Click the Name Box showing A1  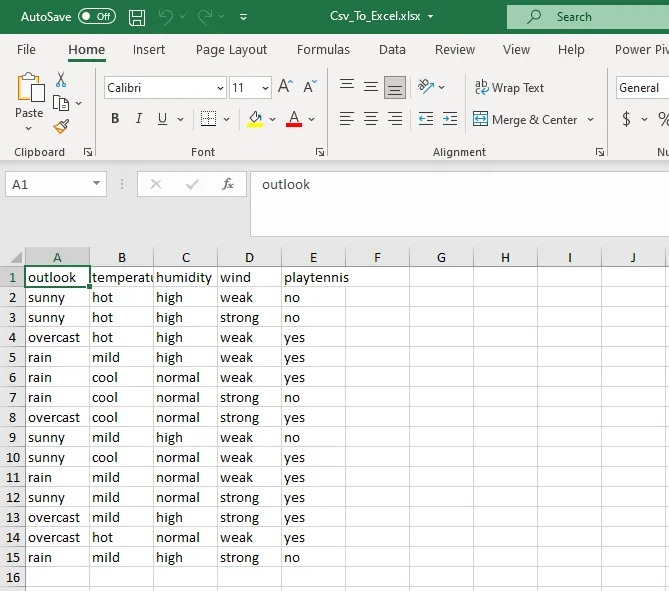[47, 184]
